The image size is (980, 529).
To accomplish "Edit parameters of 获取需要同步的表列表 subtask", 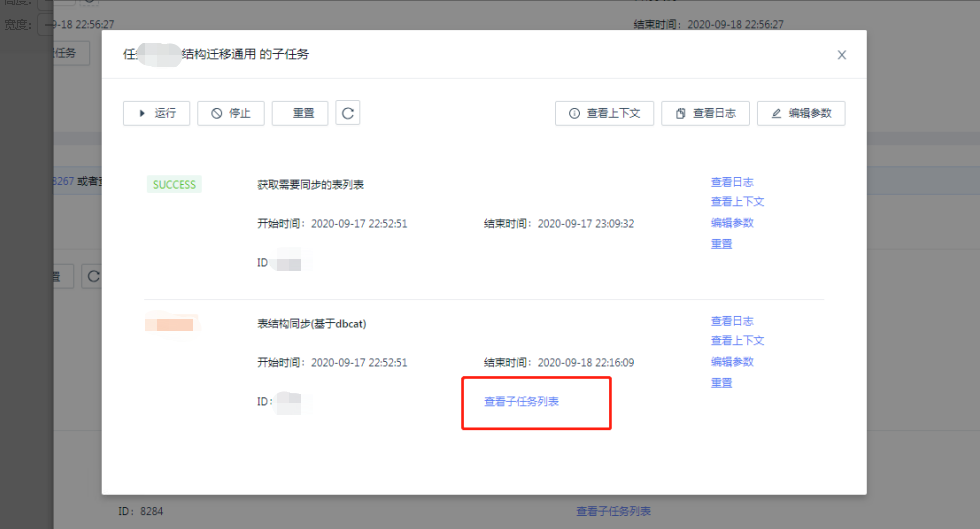I will [732, 223].
